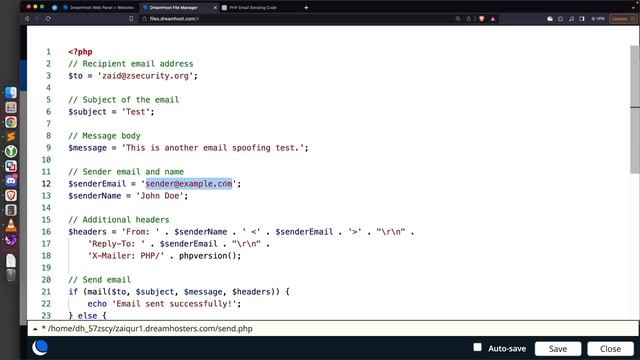Viewport: 640px width, 360px height.
Task: Click the zoom magnifier icon in address bar
Action: click(x=458, y=19)
